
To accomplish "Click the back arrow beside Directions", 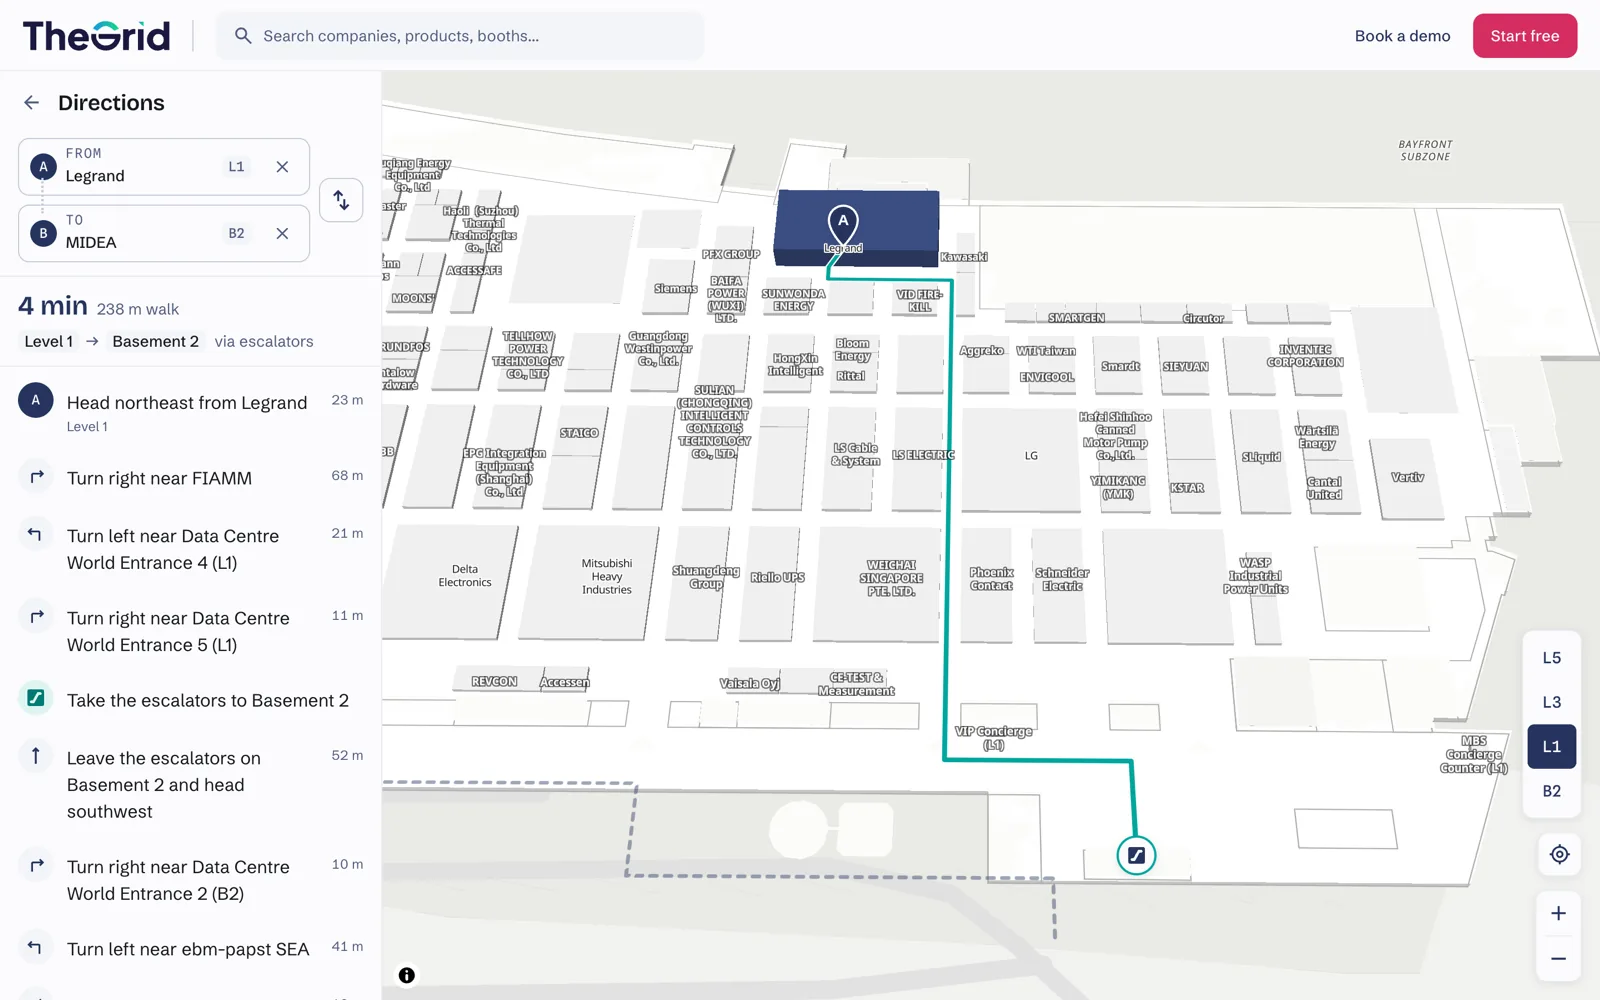I will click(32, 103).
